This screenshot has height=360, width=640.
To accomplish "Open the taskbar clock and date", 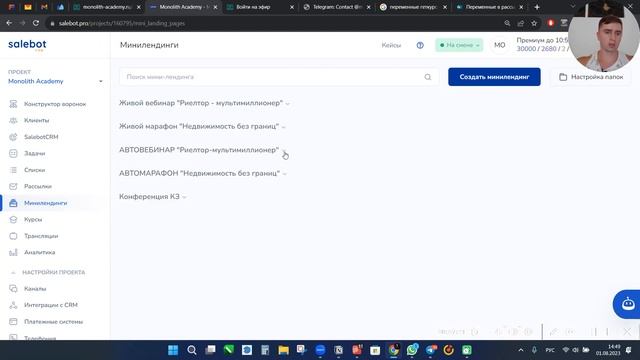I will coord(608,350).
